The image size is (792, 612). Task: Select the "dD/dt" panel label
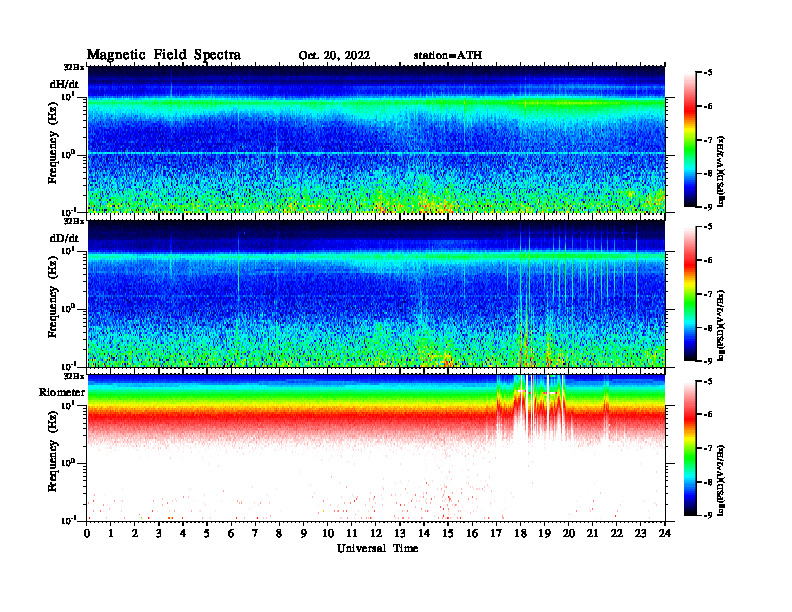(64, 238)
